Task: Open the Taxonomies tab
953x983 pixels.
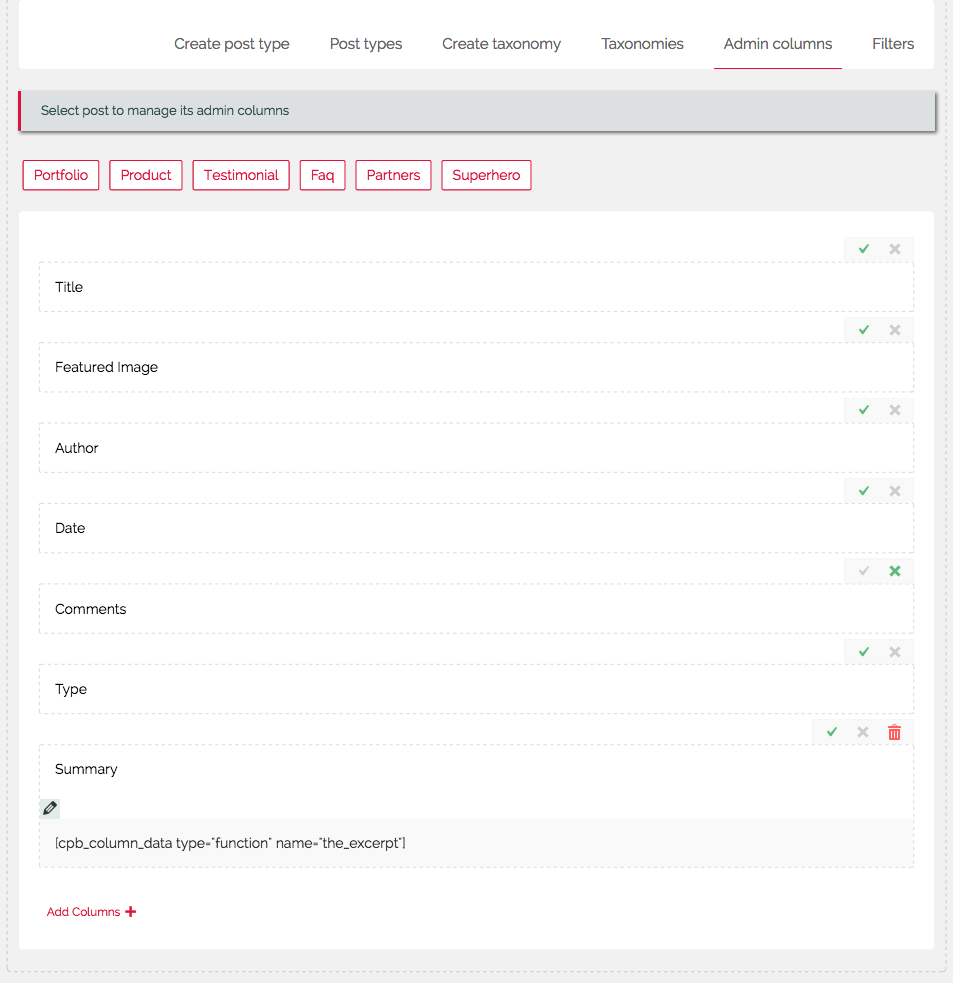Action: tap(642, 44)
